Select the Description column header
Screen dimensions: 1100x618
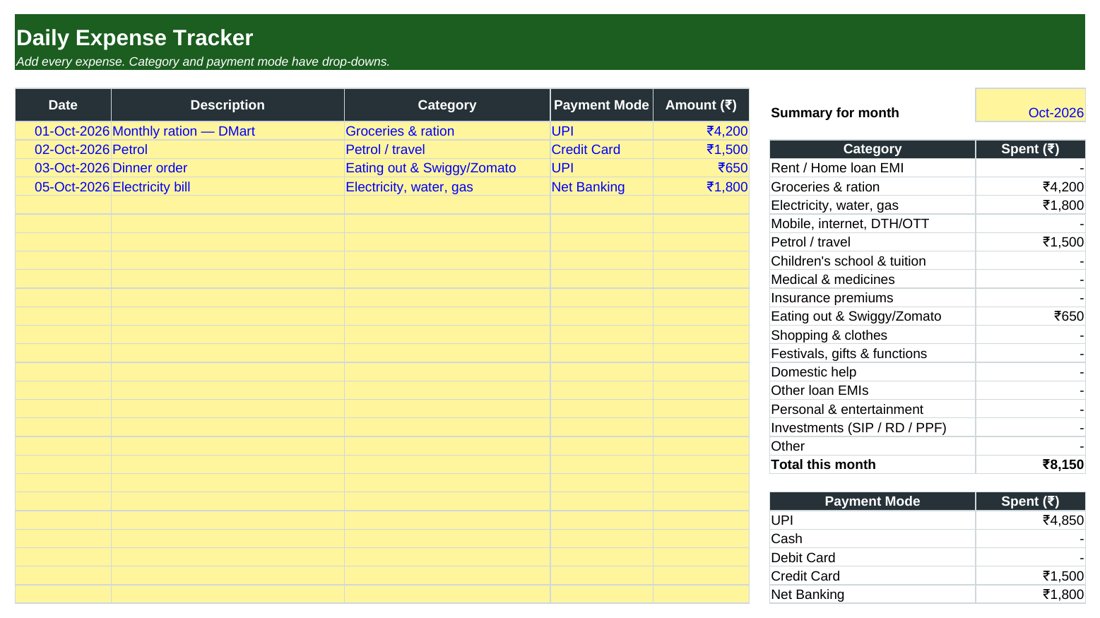[x=227, y=105]
